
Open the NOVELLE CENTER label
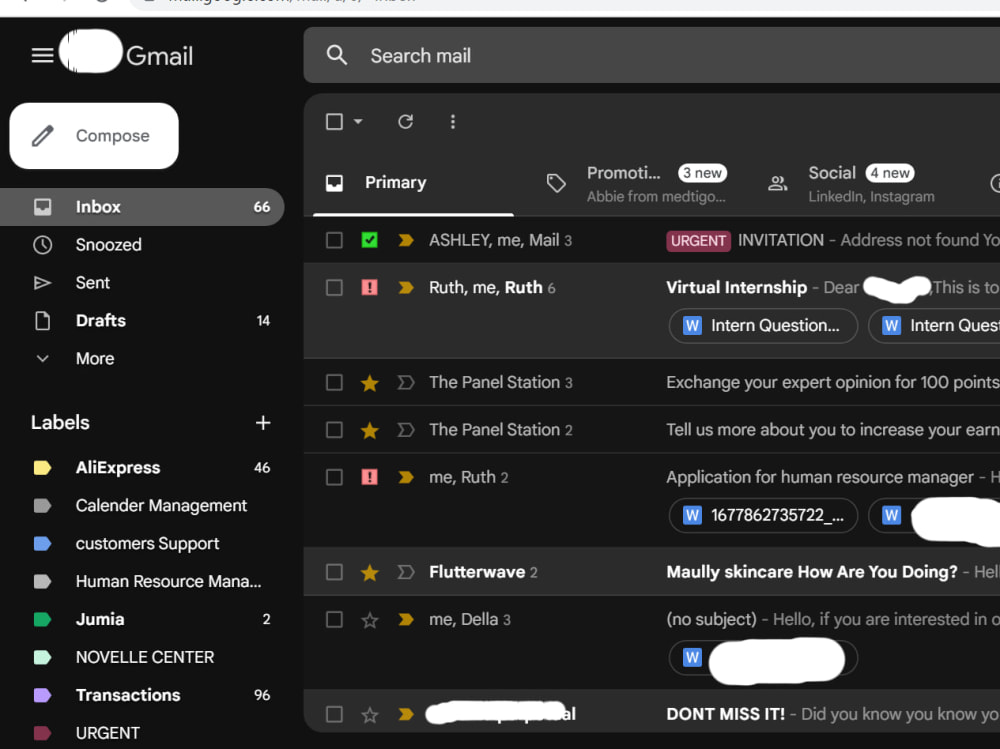[x=142, y=657]
